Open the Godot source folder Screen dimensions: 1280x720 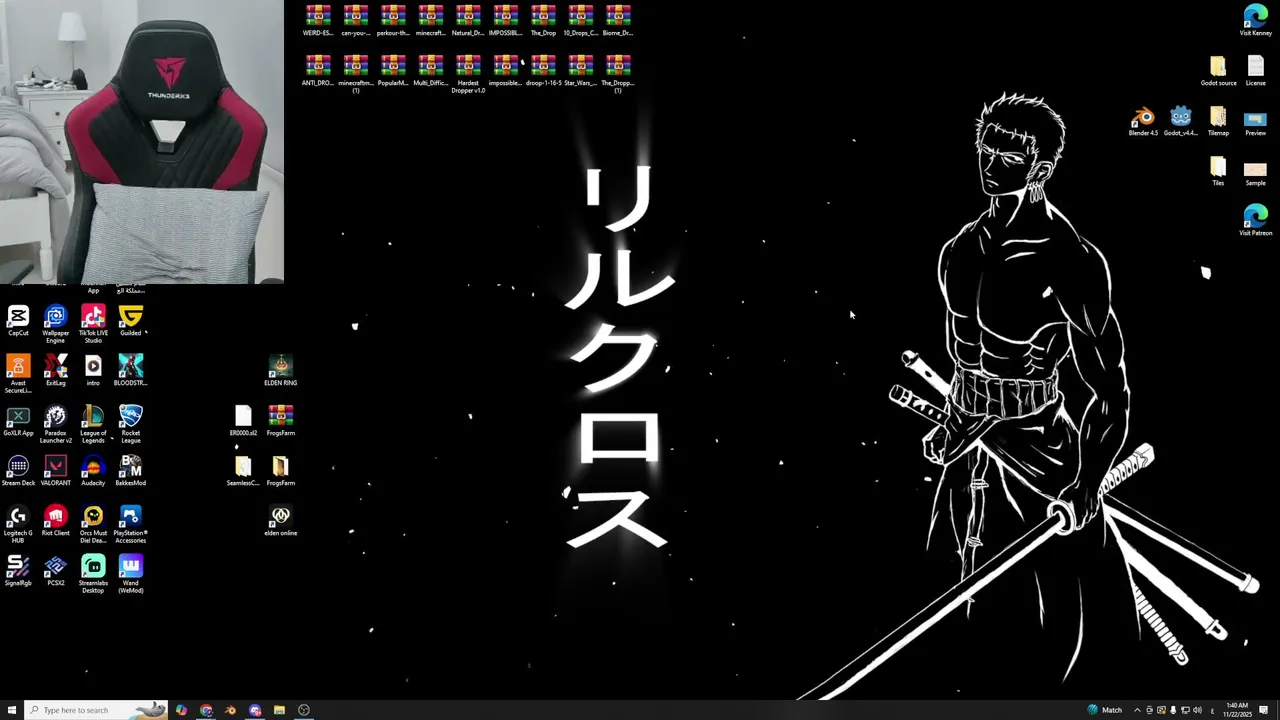pyautogui.click(x=1218, y=72)
